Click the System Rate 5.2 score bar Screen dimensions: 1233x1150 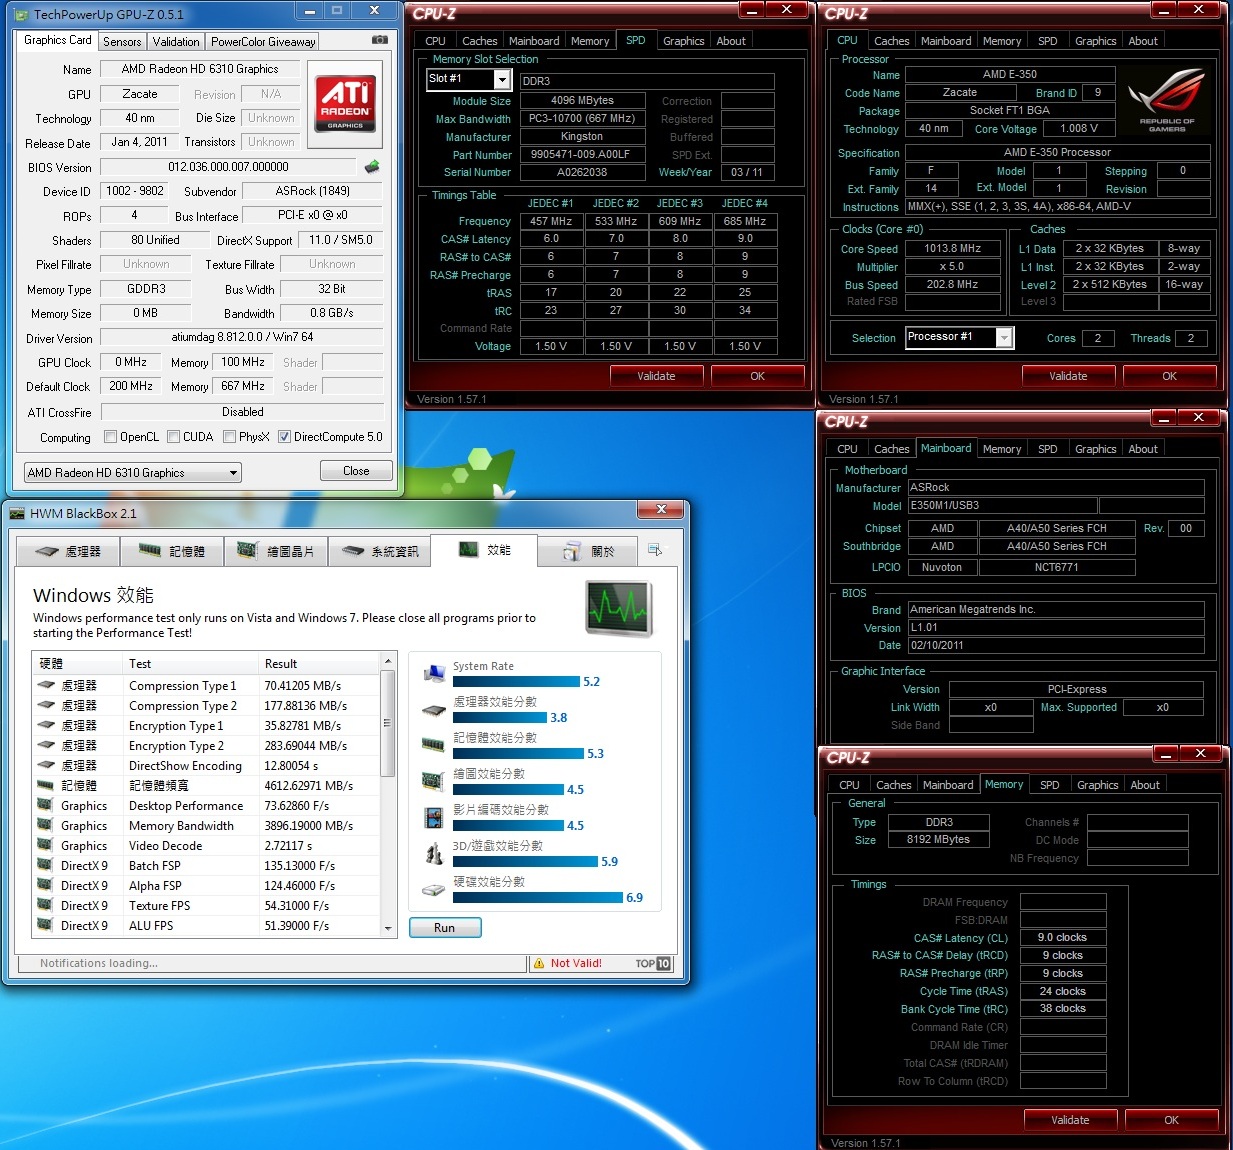click(x=516, y=682)
